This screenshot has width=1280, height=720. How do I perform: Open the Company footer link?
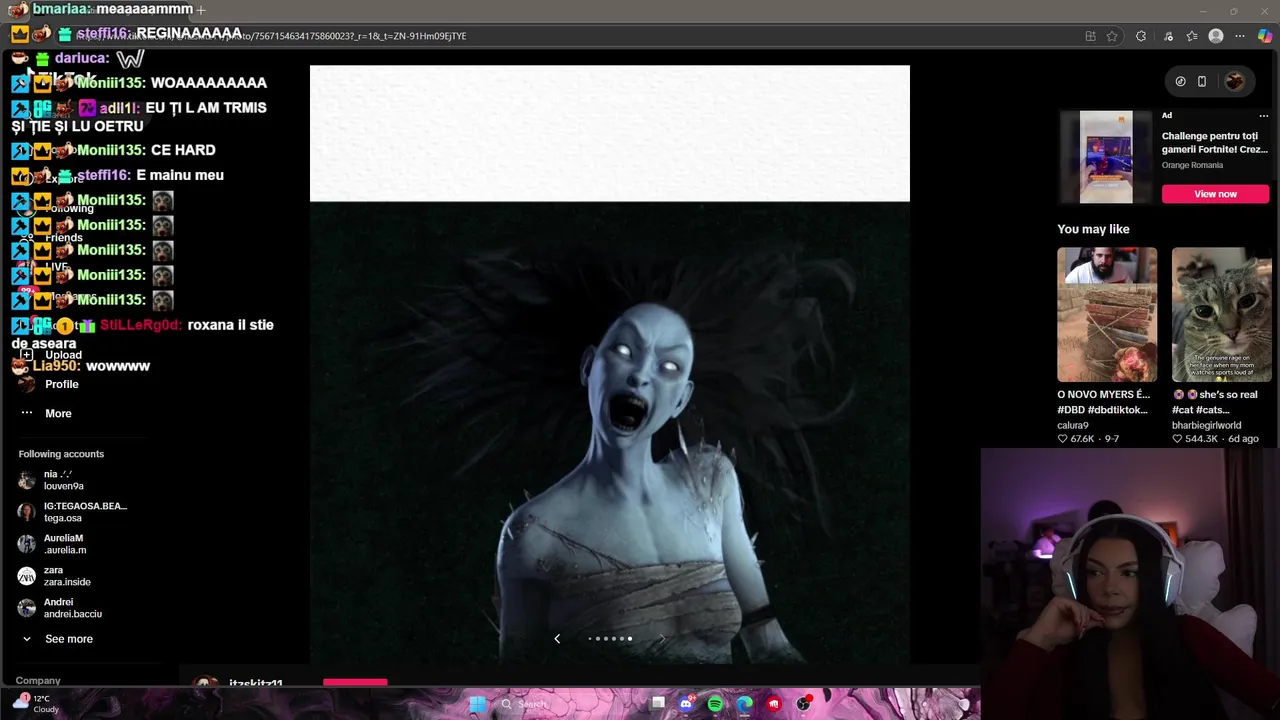point(38,681)
